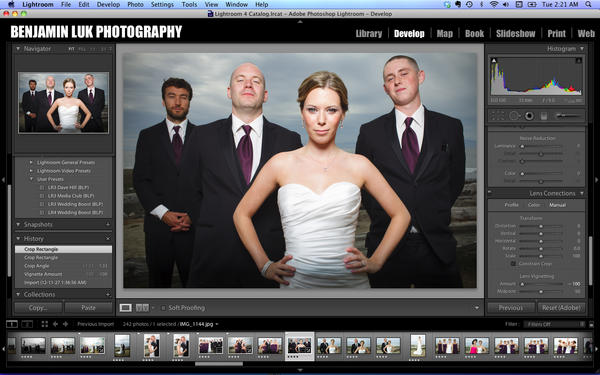
Task: Toggle Lens Corrections panel on/off switch
Action: coord(490,193)
